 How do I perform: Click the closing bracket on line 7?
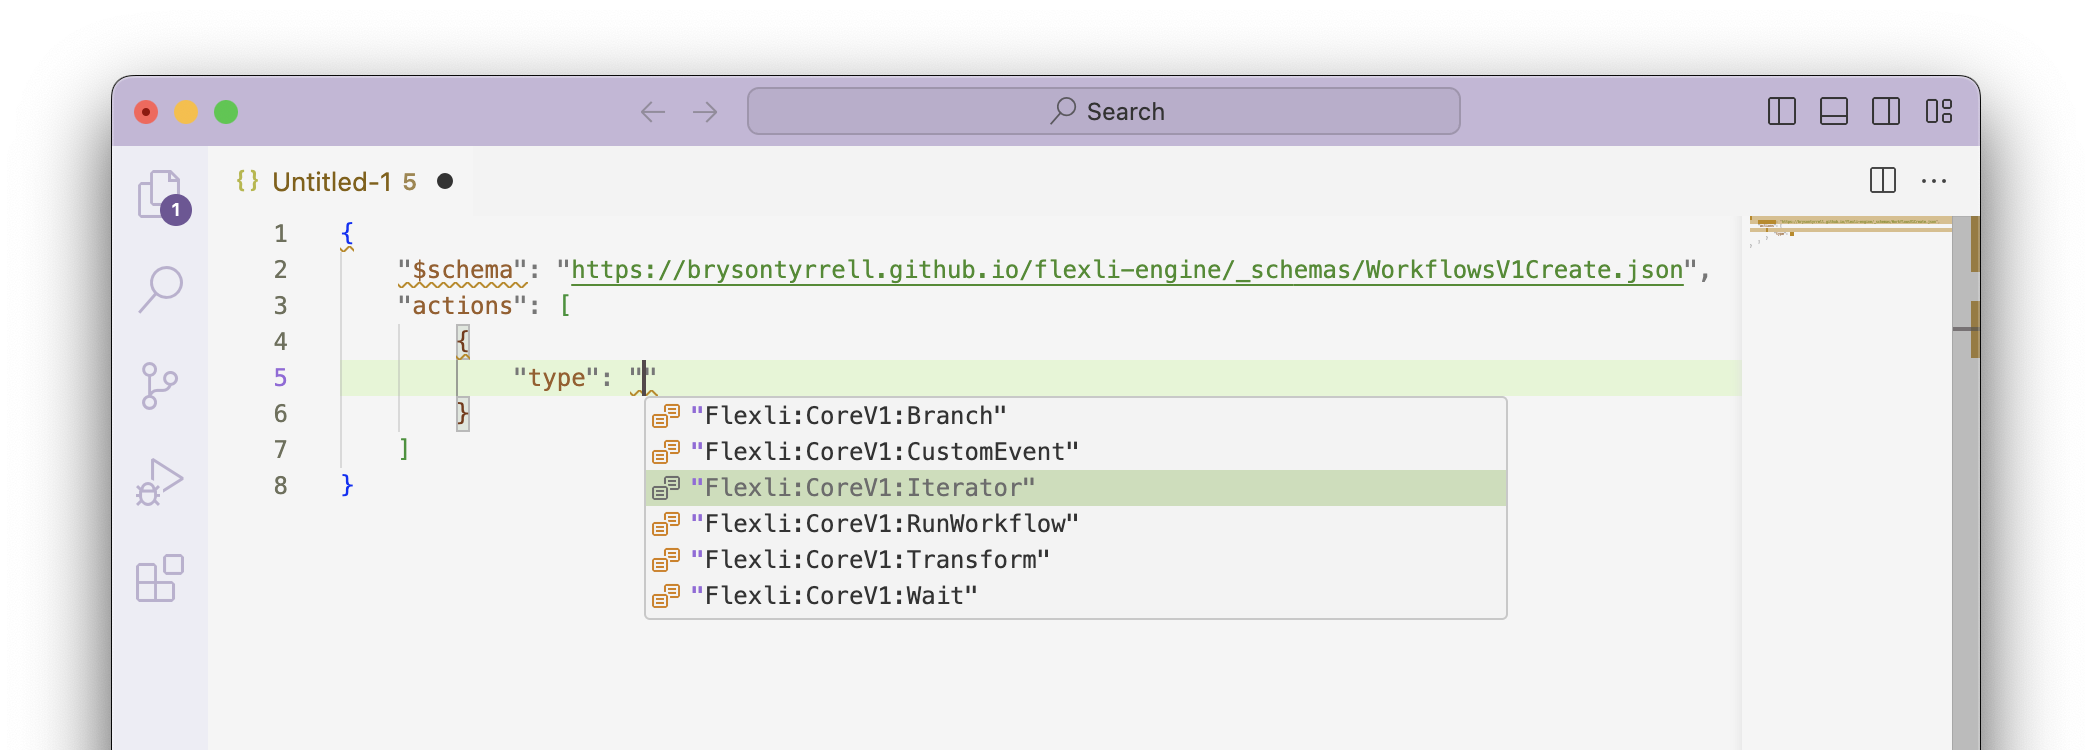tap(404, 449)
